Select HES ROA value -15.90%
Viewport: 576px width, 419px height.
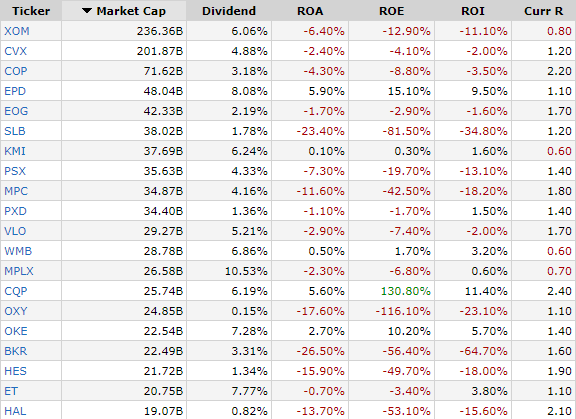click(x=321, y=371)
